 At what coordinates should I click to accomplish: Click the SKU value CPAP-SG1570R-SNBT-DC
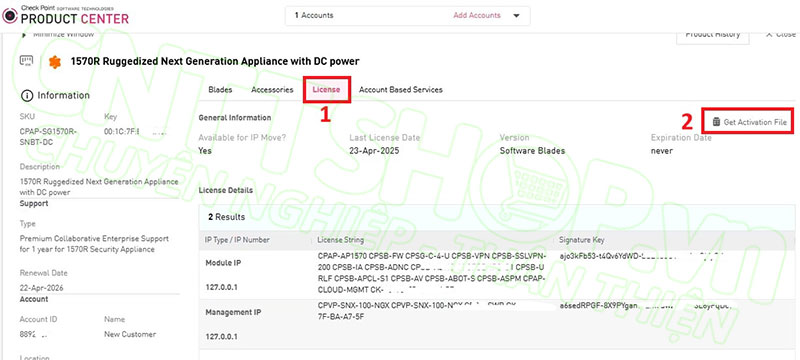[x=48, y=136]
